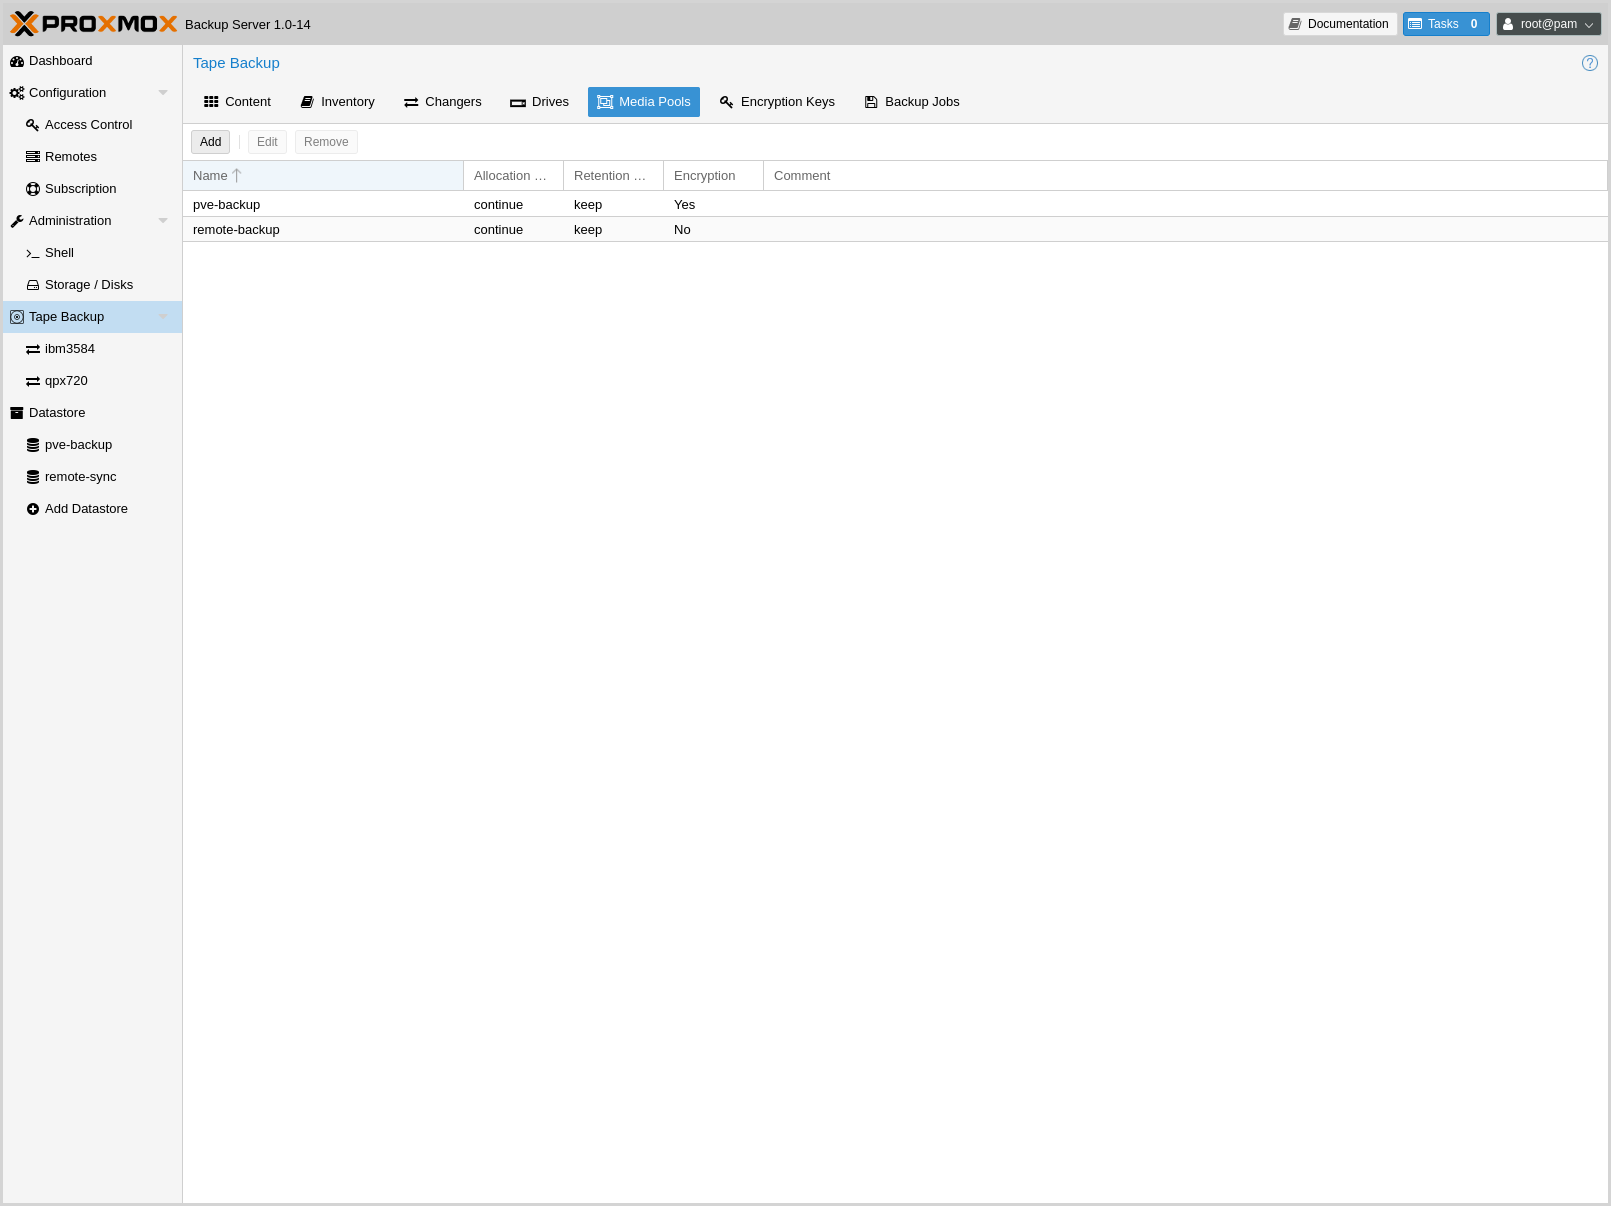Open the Documentation button

coord(1339,24)
